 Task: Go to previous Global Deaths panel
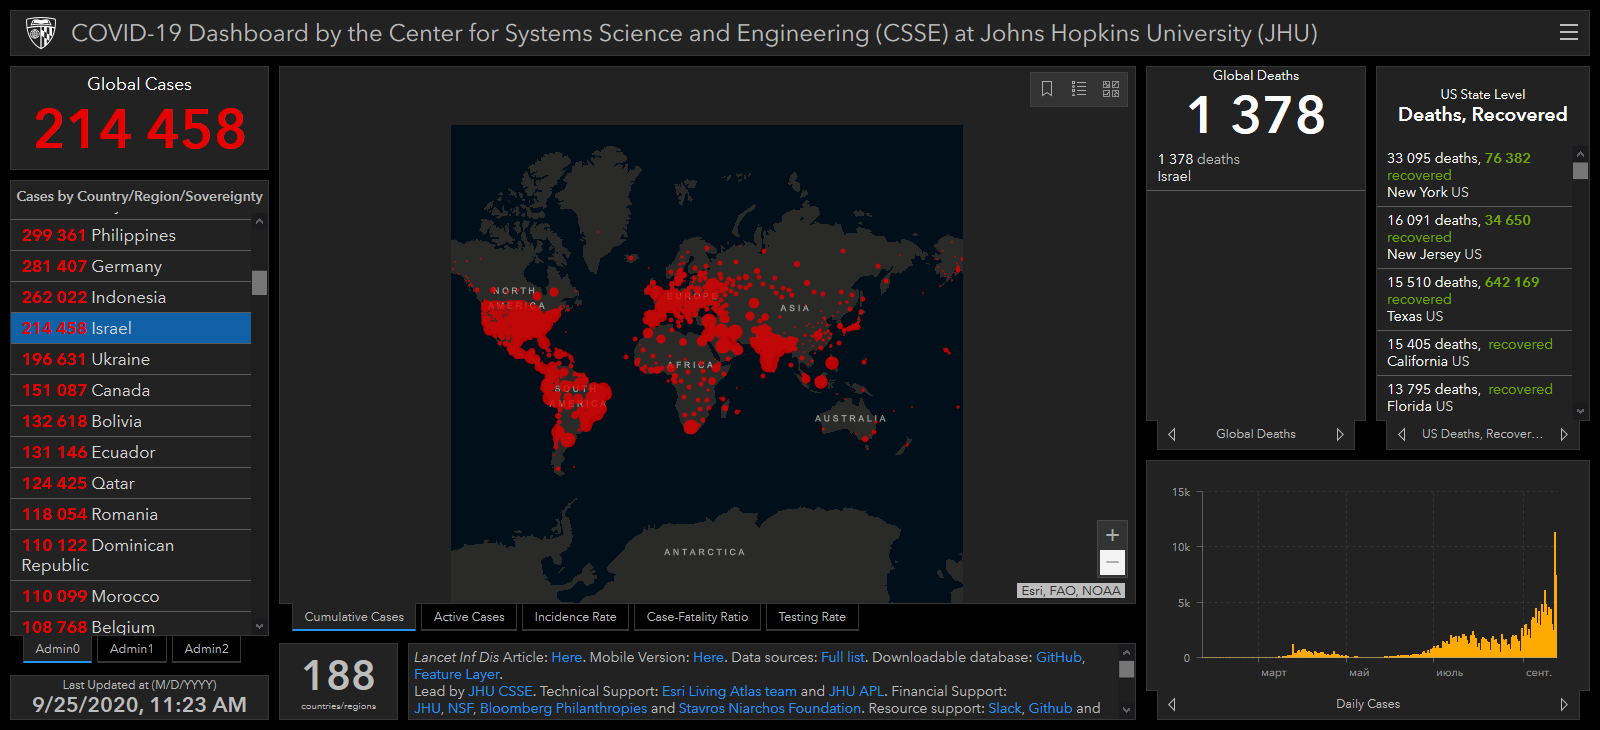tap(1172, 434)
